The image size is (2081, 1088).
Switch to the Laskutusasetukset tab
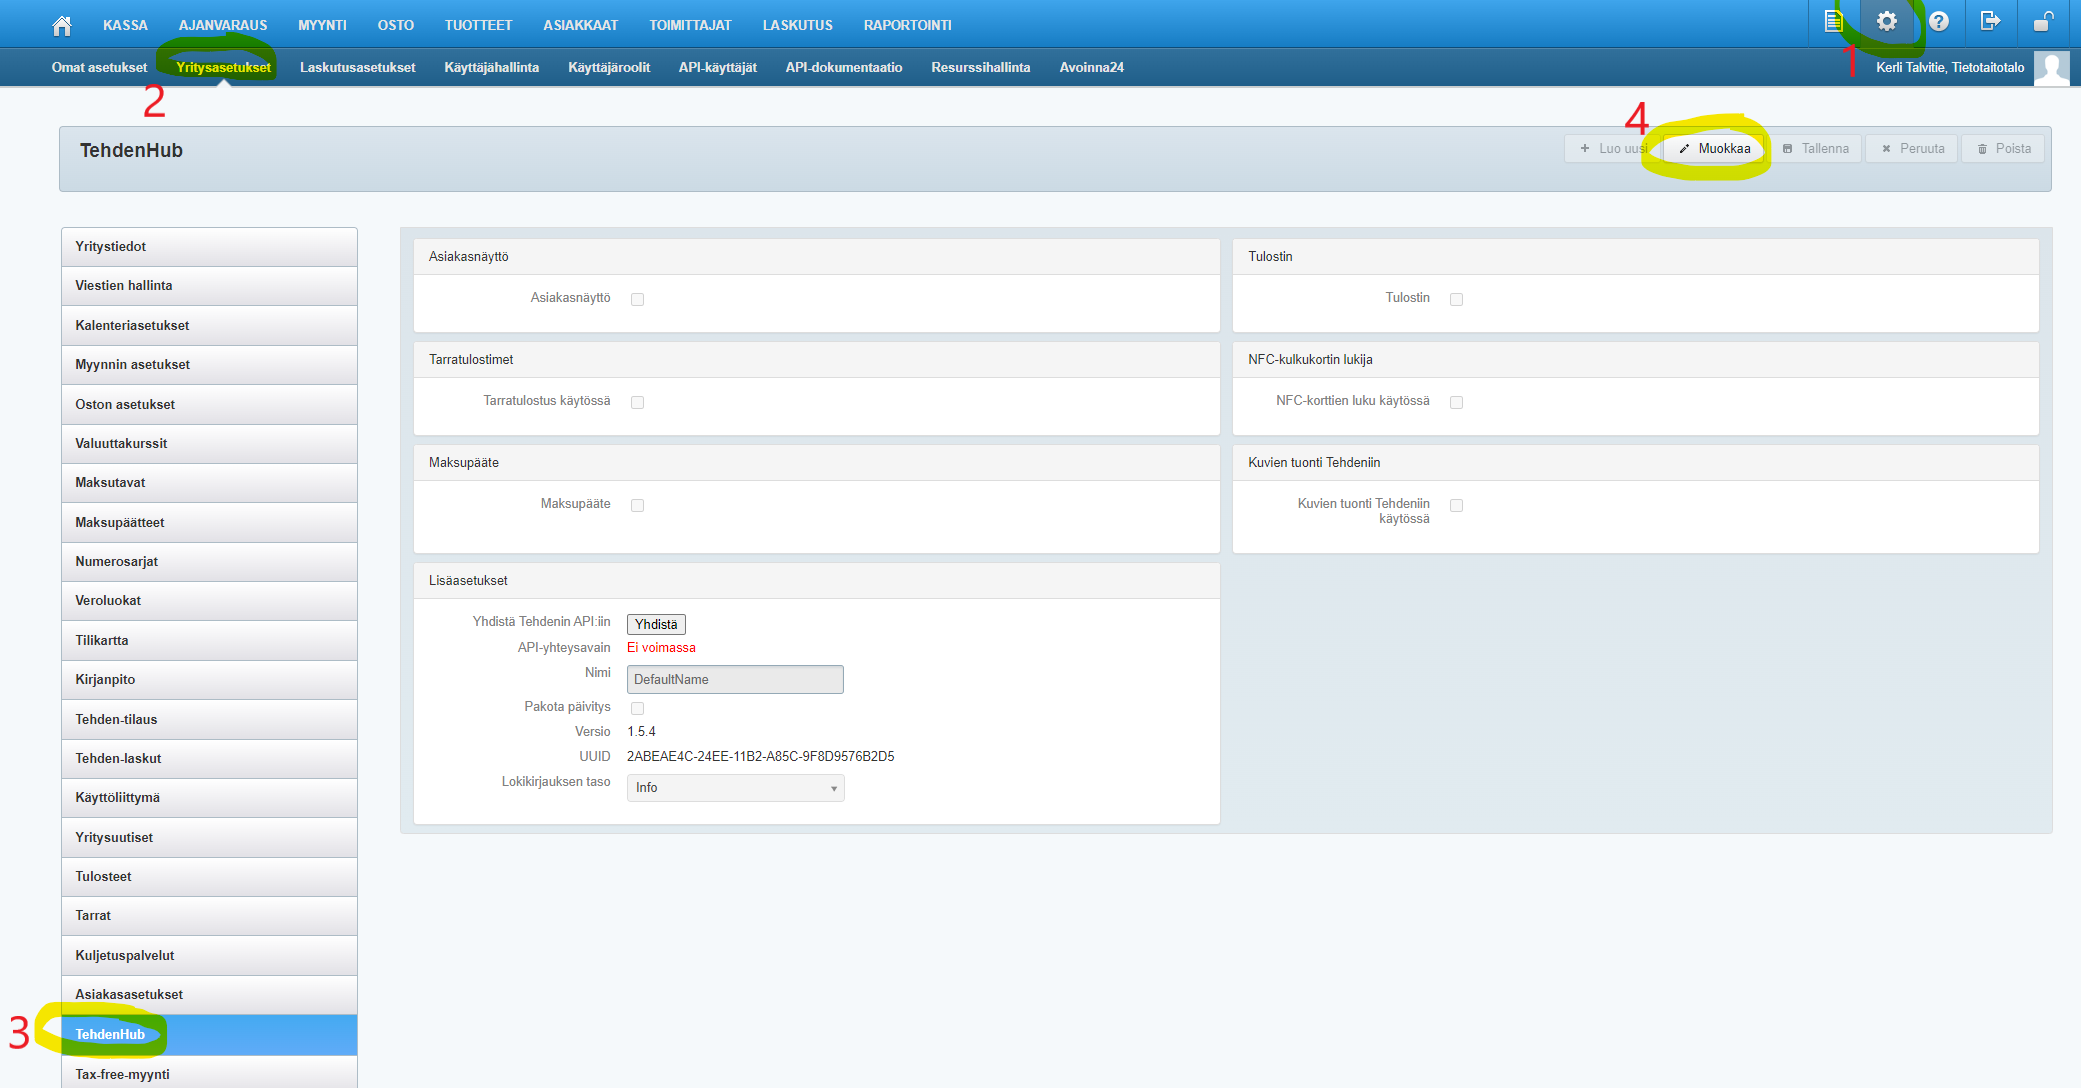[357, 67]
